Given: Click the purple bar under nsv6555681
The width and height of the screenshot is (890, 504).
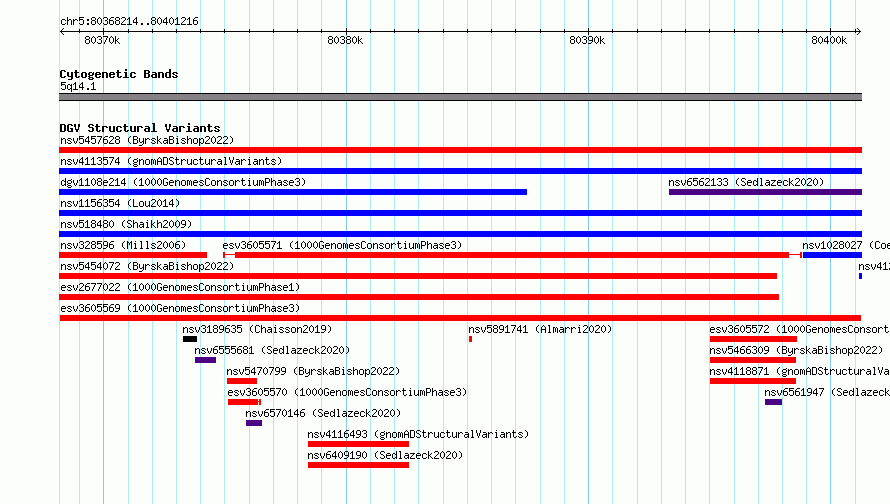Looking at the screenshot, I should pos(205,360).
